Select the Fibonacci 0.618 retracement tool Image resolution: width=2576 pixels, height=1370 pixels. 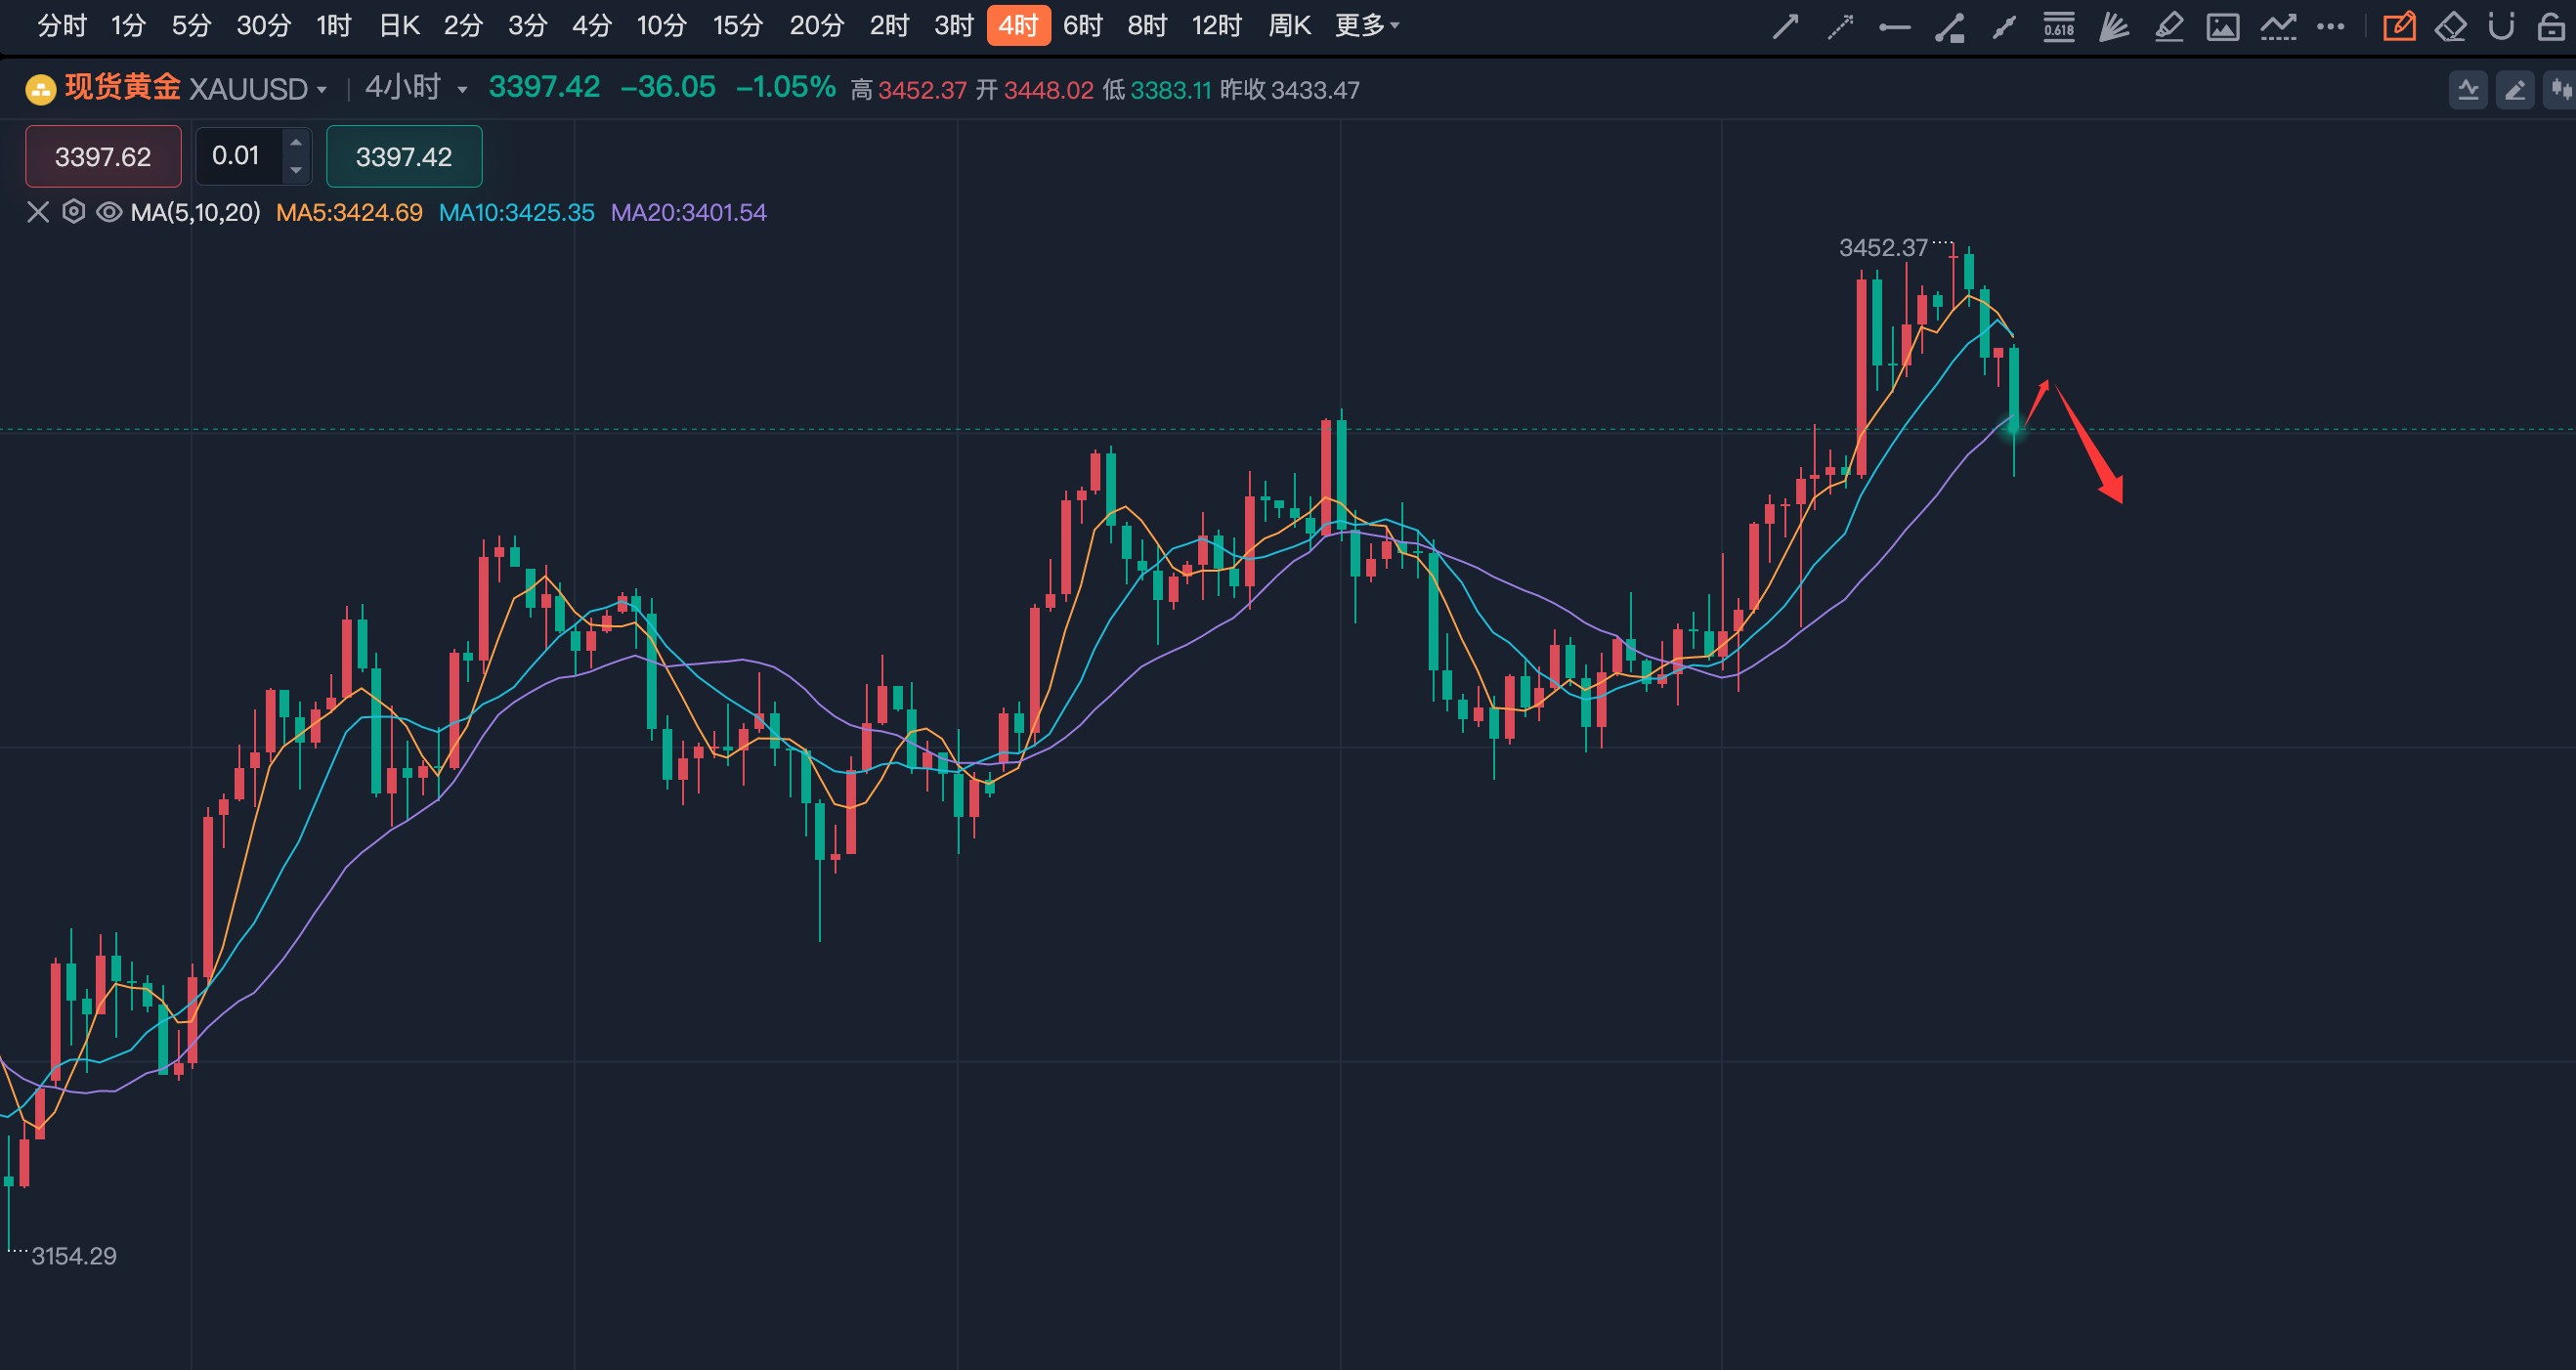point(2058,26)
